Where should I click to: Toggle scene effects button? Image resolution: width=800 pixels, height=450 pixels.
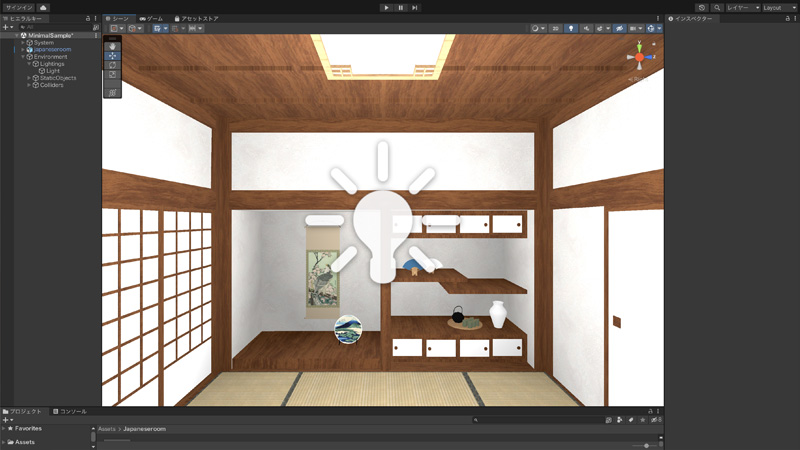[x=600, y=29]
